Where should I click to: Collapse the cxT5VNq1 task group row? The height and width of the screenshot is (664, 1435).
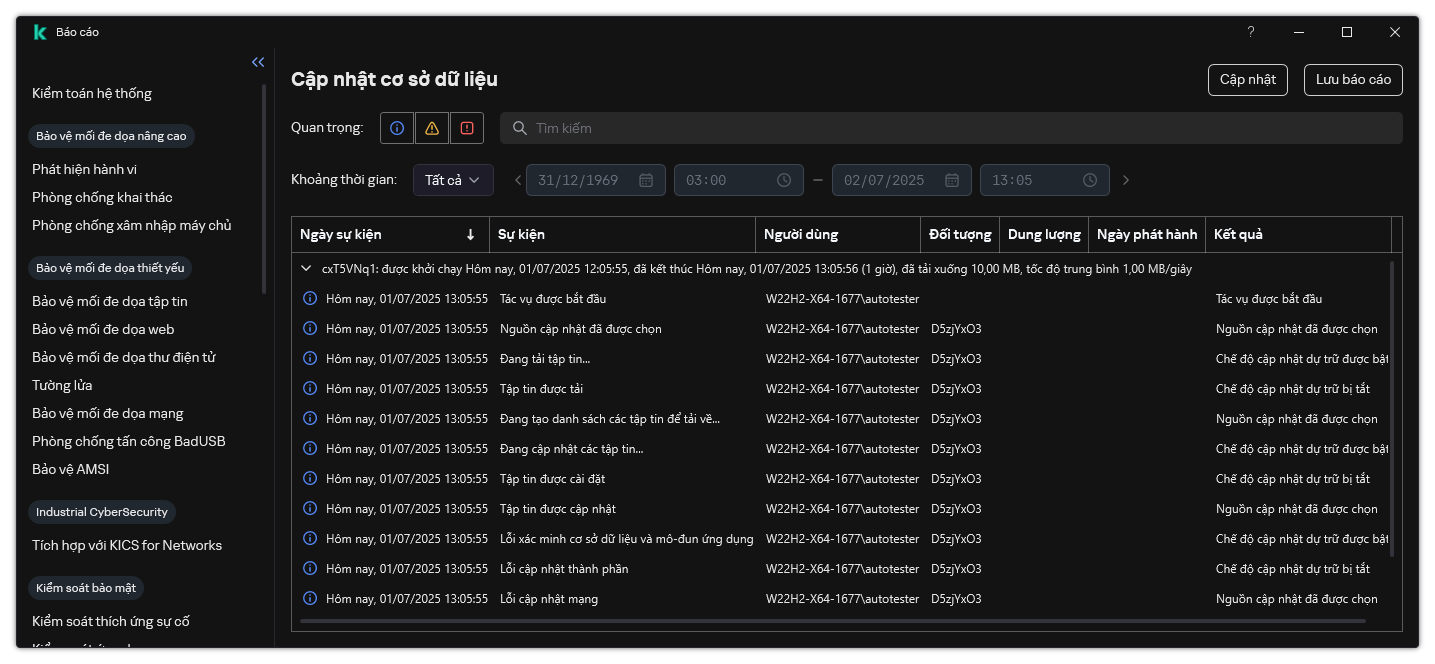[307, 269]
